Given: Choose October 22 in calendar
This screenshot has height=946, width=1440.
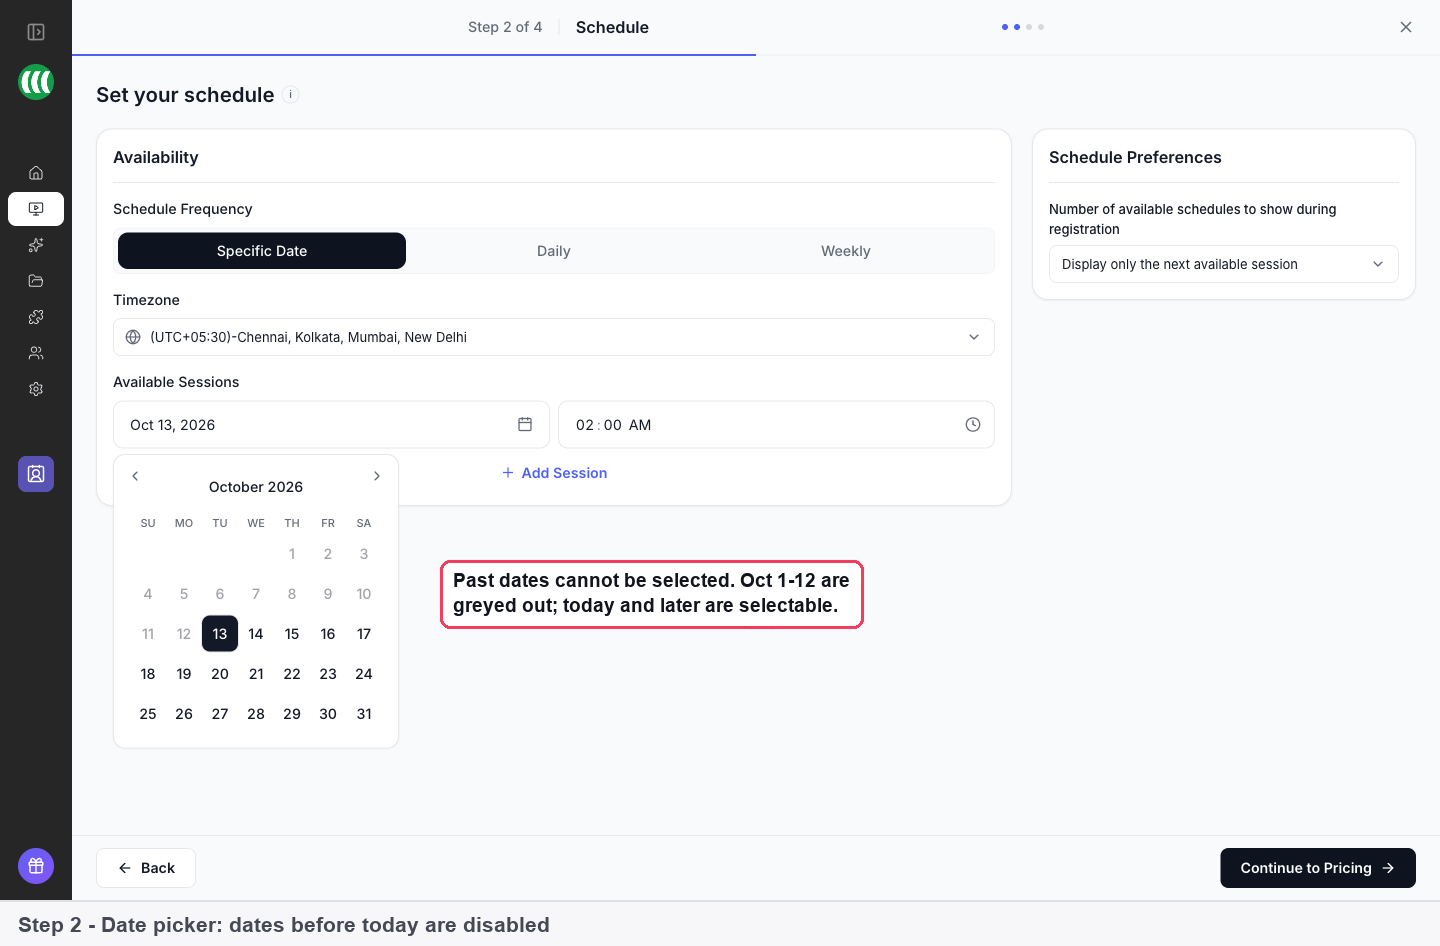Looking at the screenshot, I should [292, 674].
